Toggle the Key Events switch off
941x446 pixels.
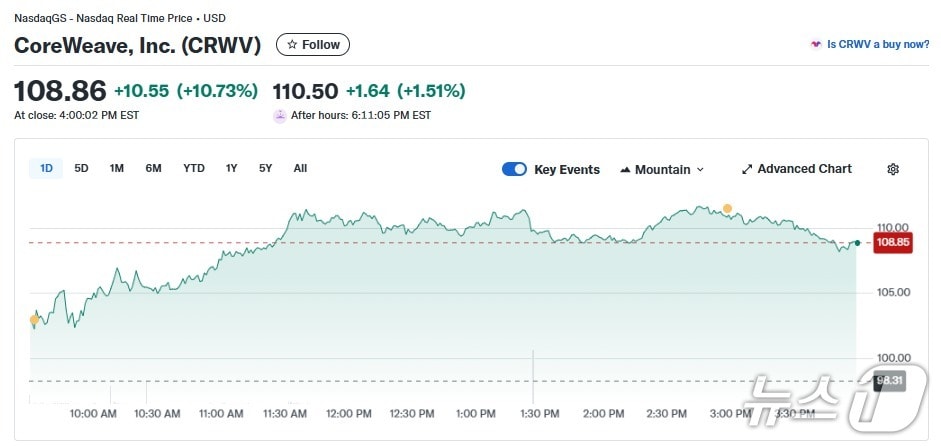pos(514,169)
